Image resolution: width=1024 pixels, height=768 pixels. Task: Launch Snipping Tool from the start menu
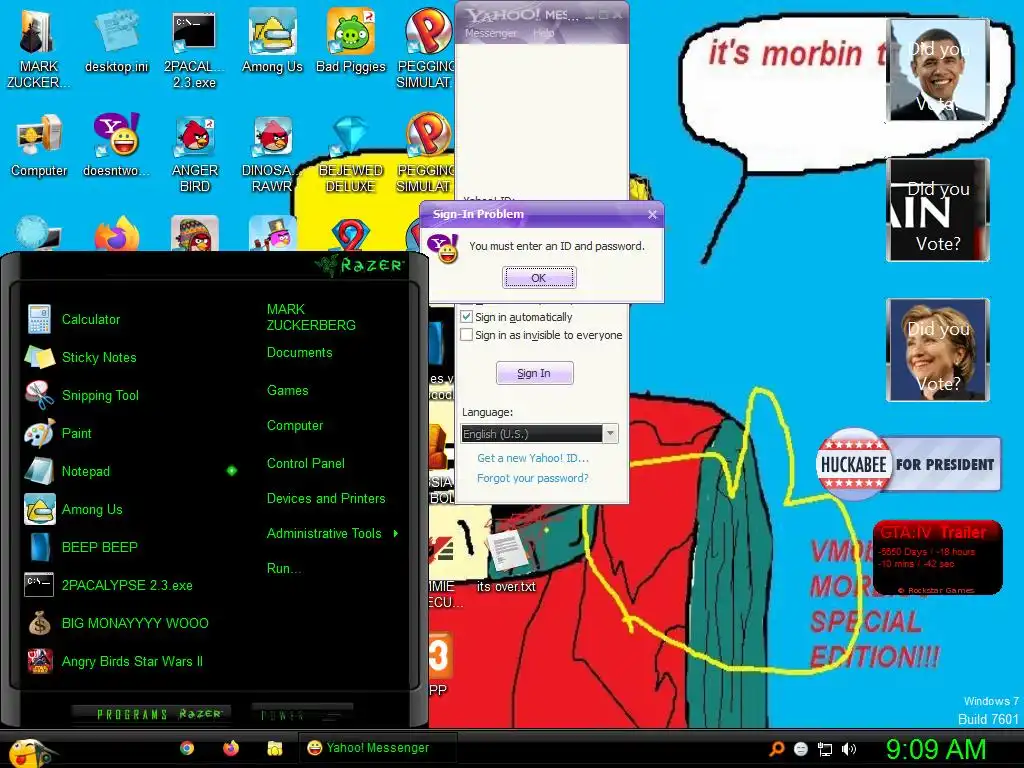82,395
